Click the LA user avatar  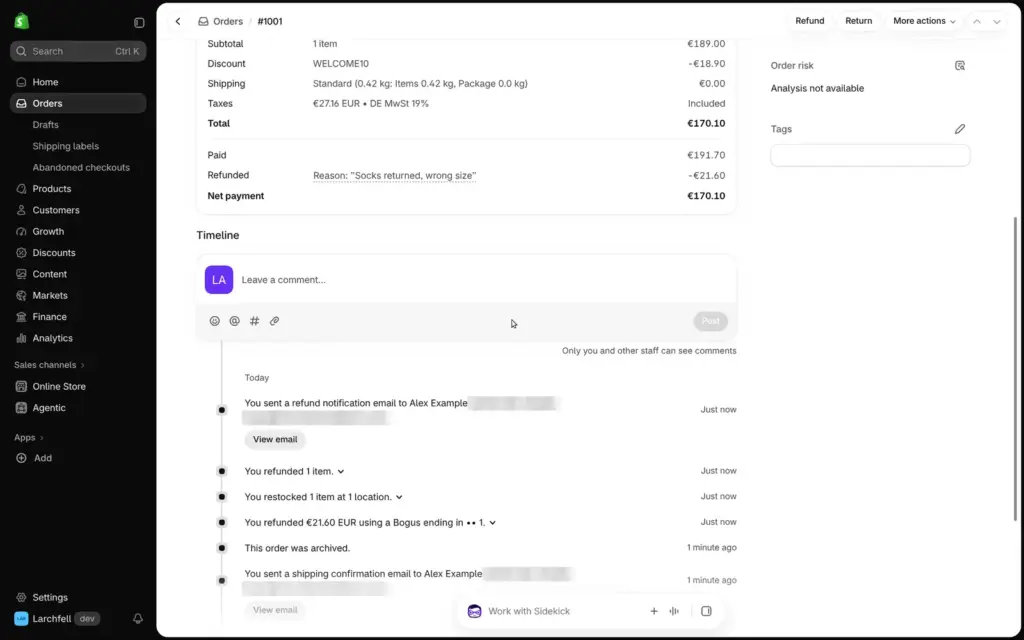click(x=219, y=280)
